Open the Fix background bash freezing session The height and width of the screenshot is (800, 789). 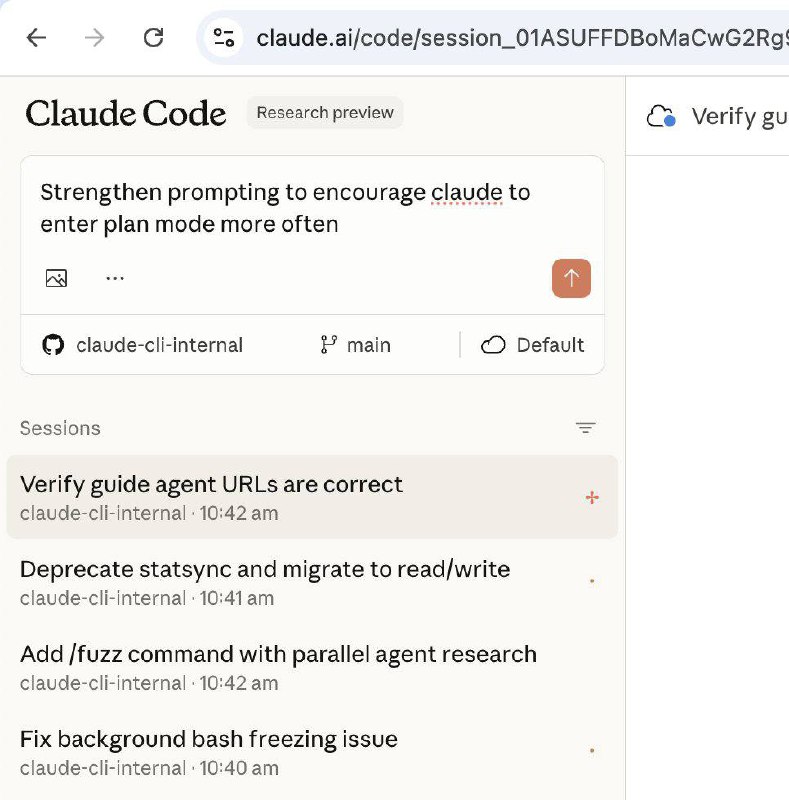click(x=209, y=752)
